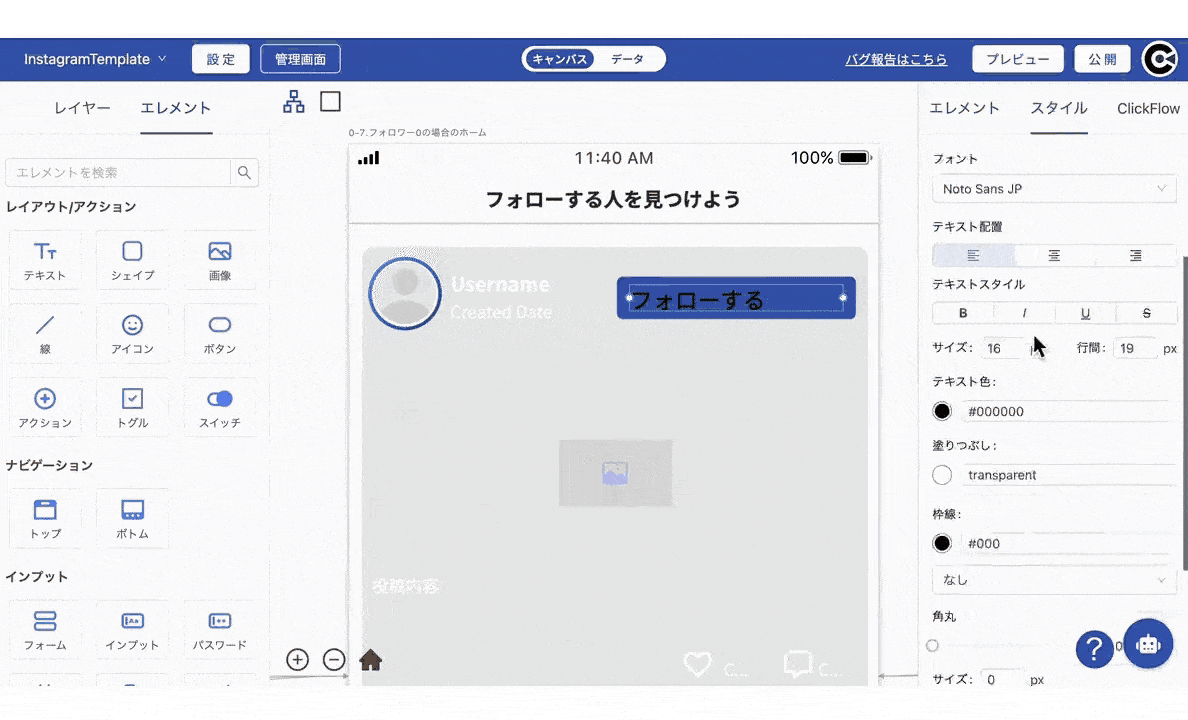1188x720 pixels.
Task: Enable underline text style
Action: pos(1085,313)
